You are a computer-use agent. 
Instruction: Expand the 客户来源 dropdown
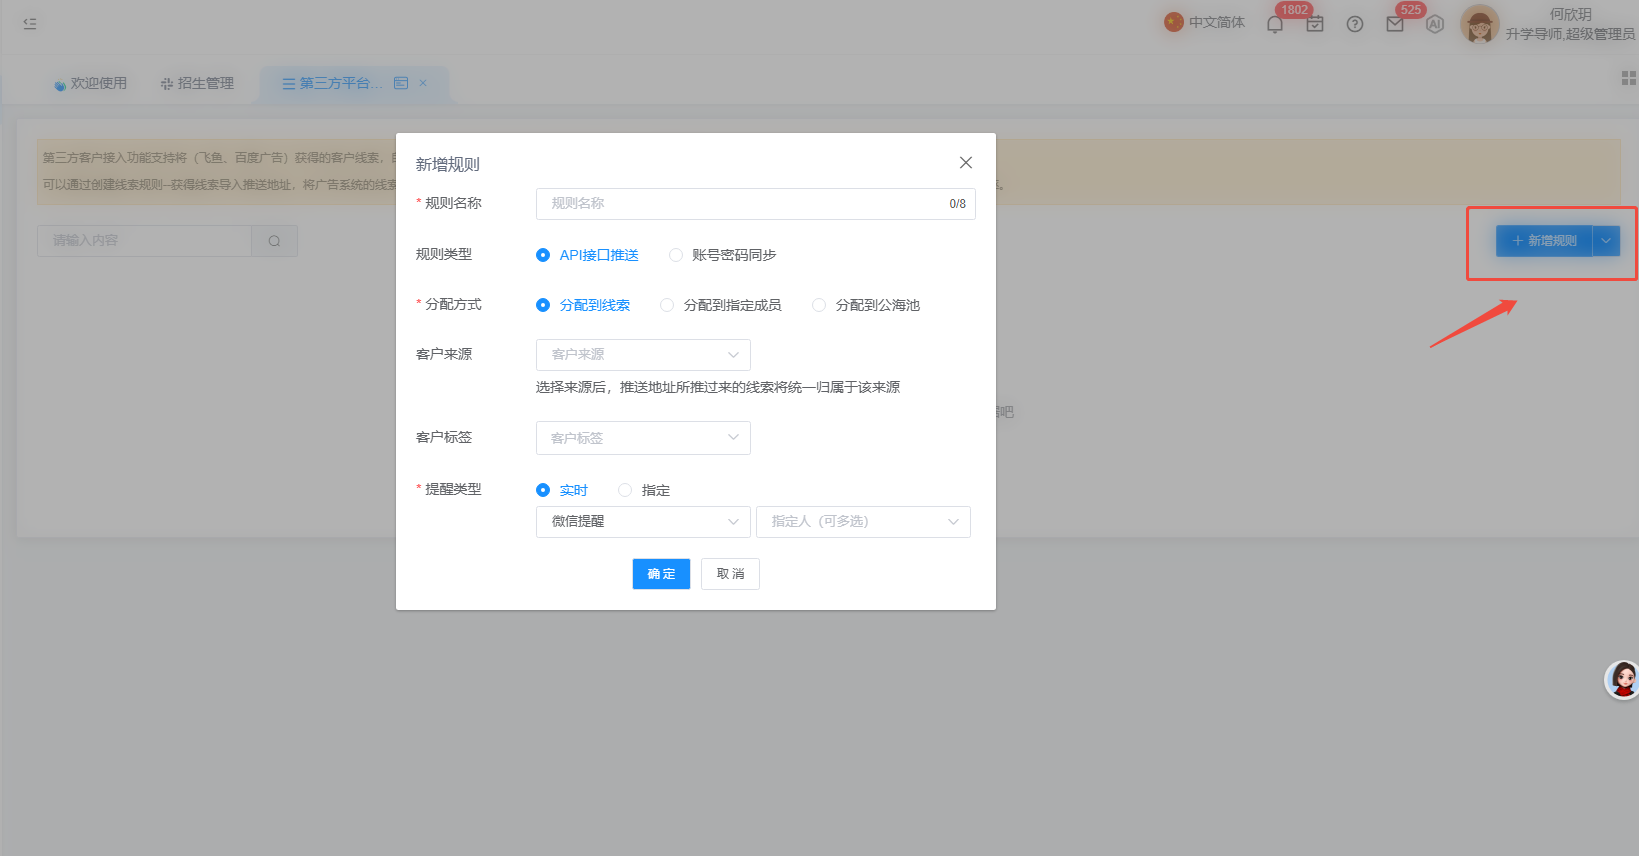[643, 355]
